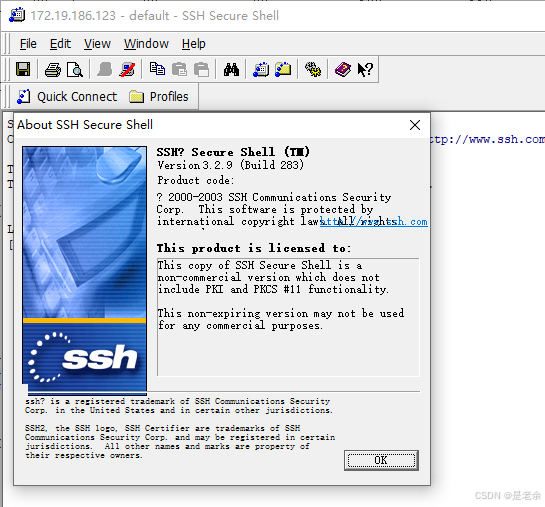Click the Context Help arrow icon
The height and width of the screenshot is (507, 545).
(x=365, y=69)
